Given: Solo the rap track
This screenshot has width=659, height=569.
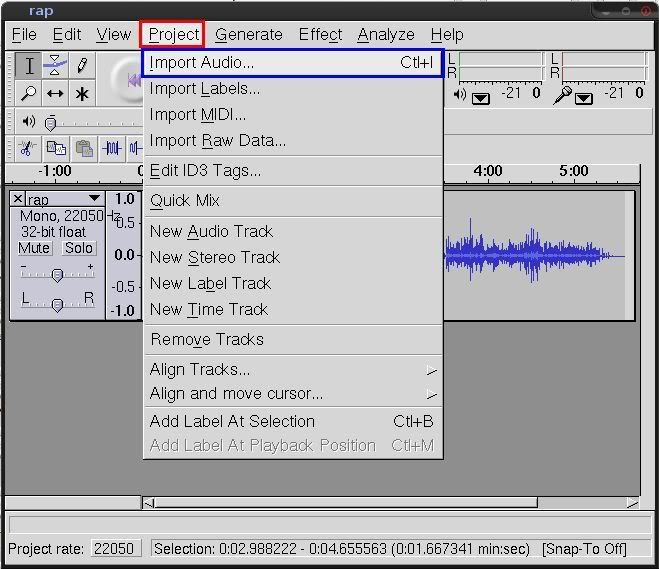Looking at the screenshot, I should click(78, 248).
